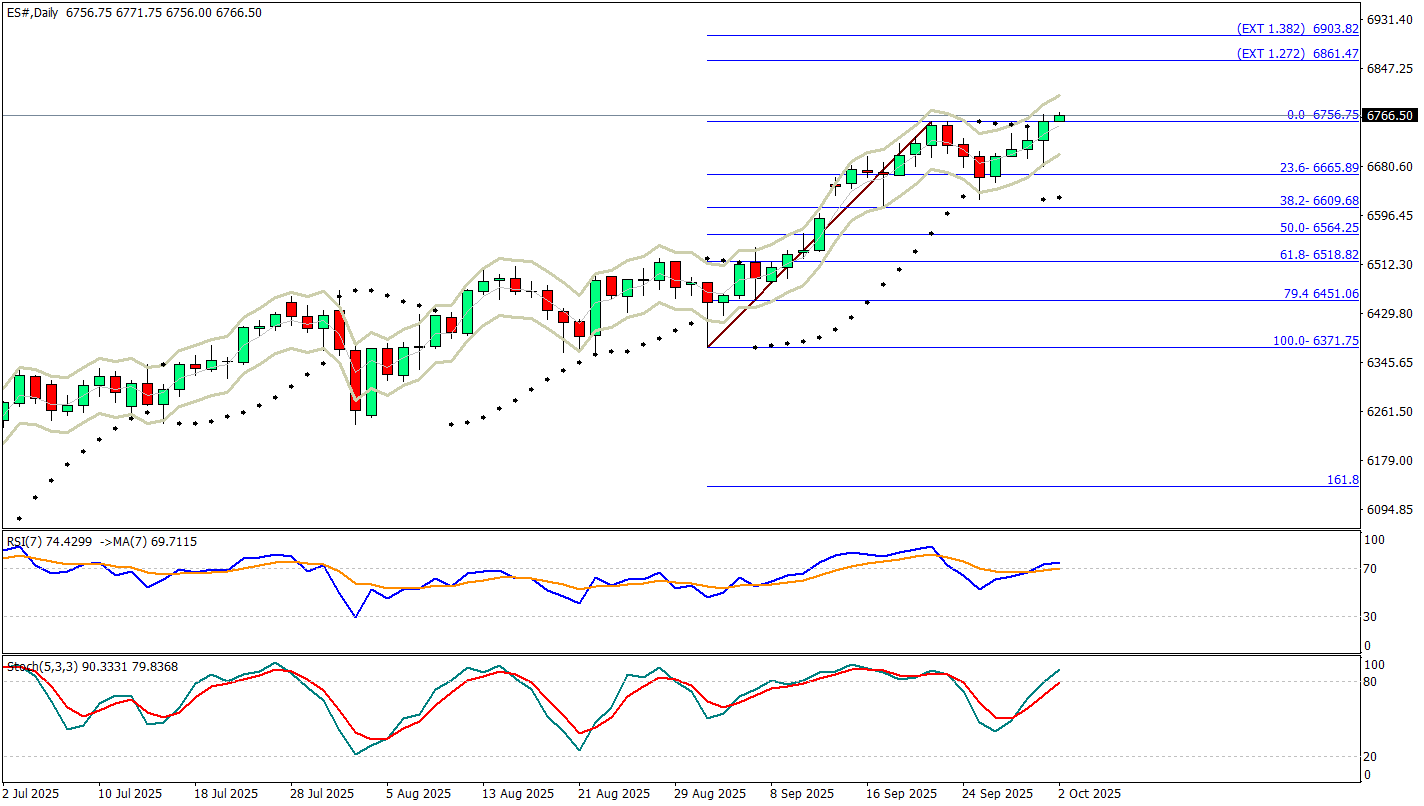Viewport: 1424px width, 806px height.
Task: Click the ES#,Daily chart title text
Action: pyautogui.click(x=32, y=13)
